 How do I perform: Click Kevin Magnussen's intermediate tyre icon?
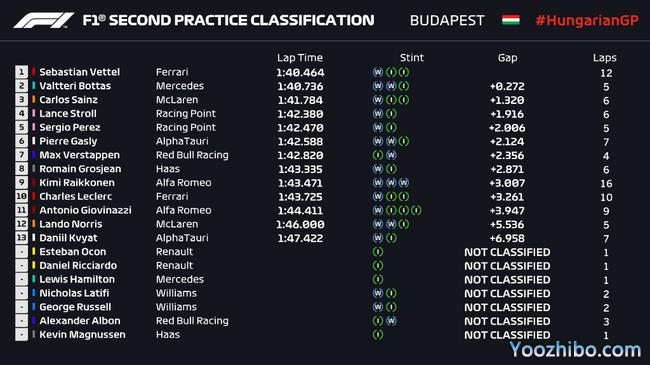pos(378,334)
